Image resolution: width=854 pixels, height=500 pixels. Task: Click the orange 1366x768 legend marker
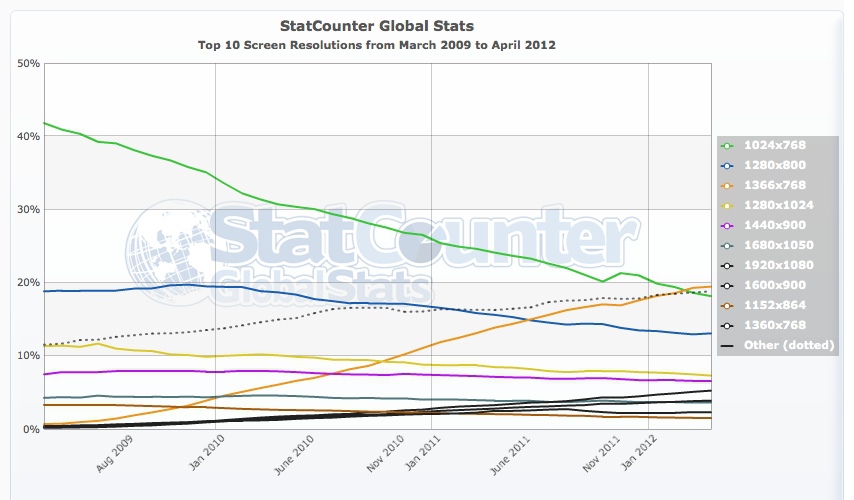[727, 186]
